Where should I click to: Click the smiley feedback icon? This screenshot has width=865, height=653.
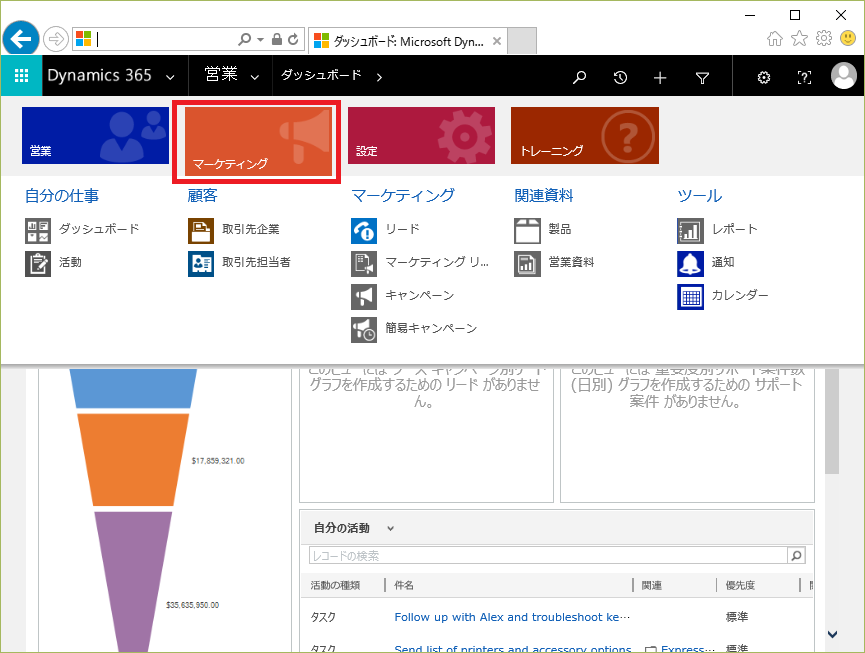848,38
